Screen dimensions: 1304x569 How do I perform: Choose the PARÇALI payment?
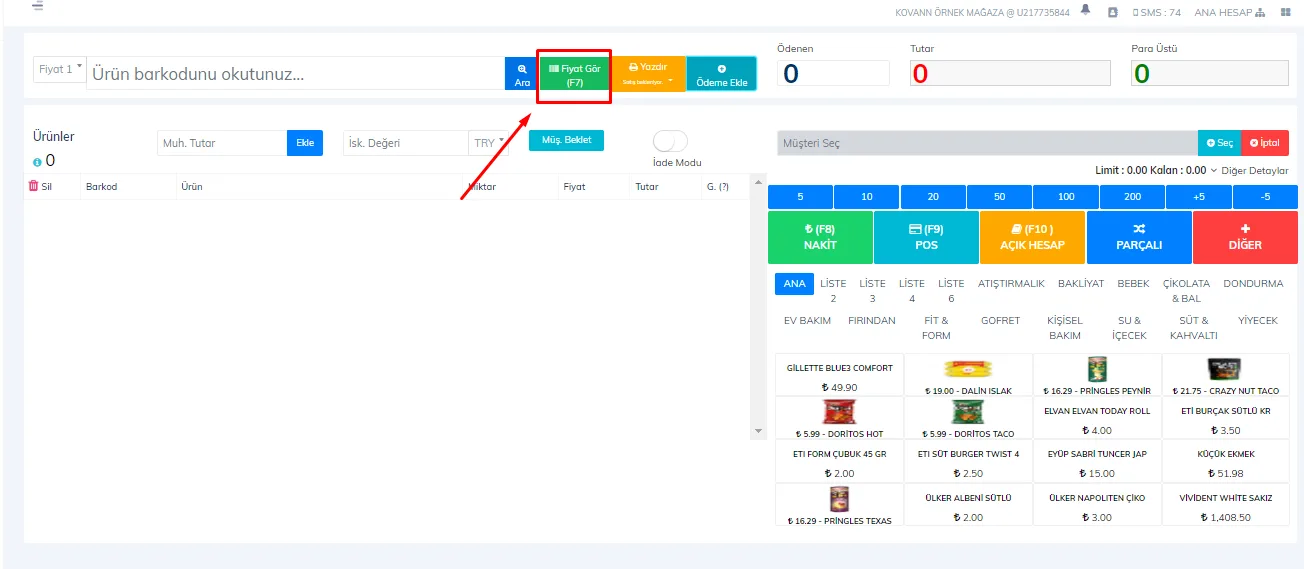tap(1139, 237)
